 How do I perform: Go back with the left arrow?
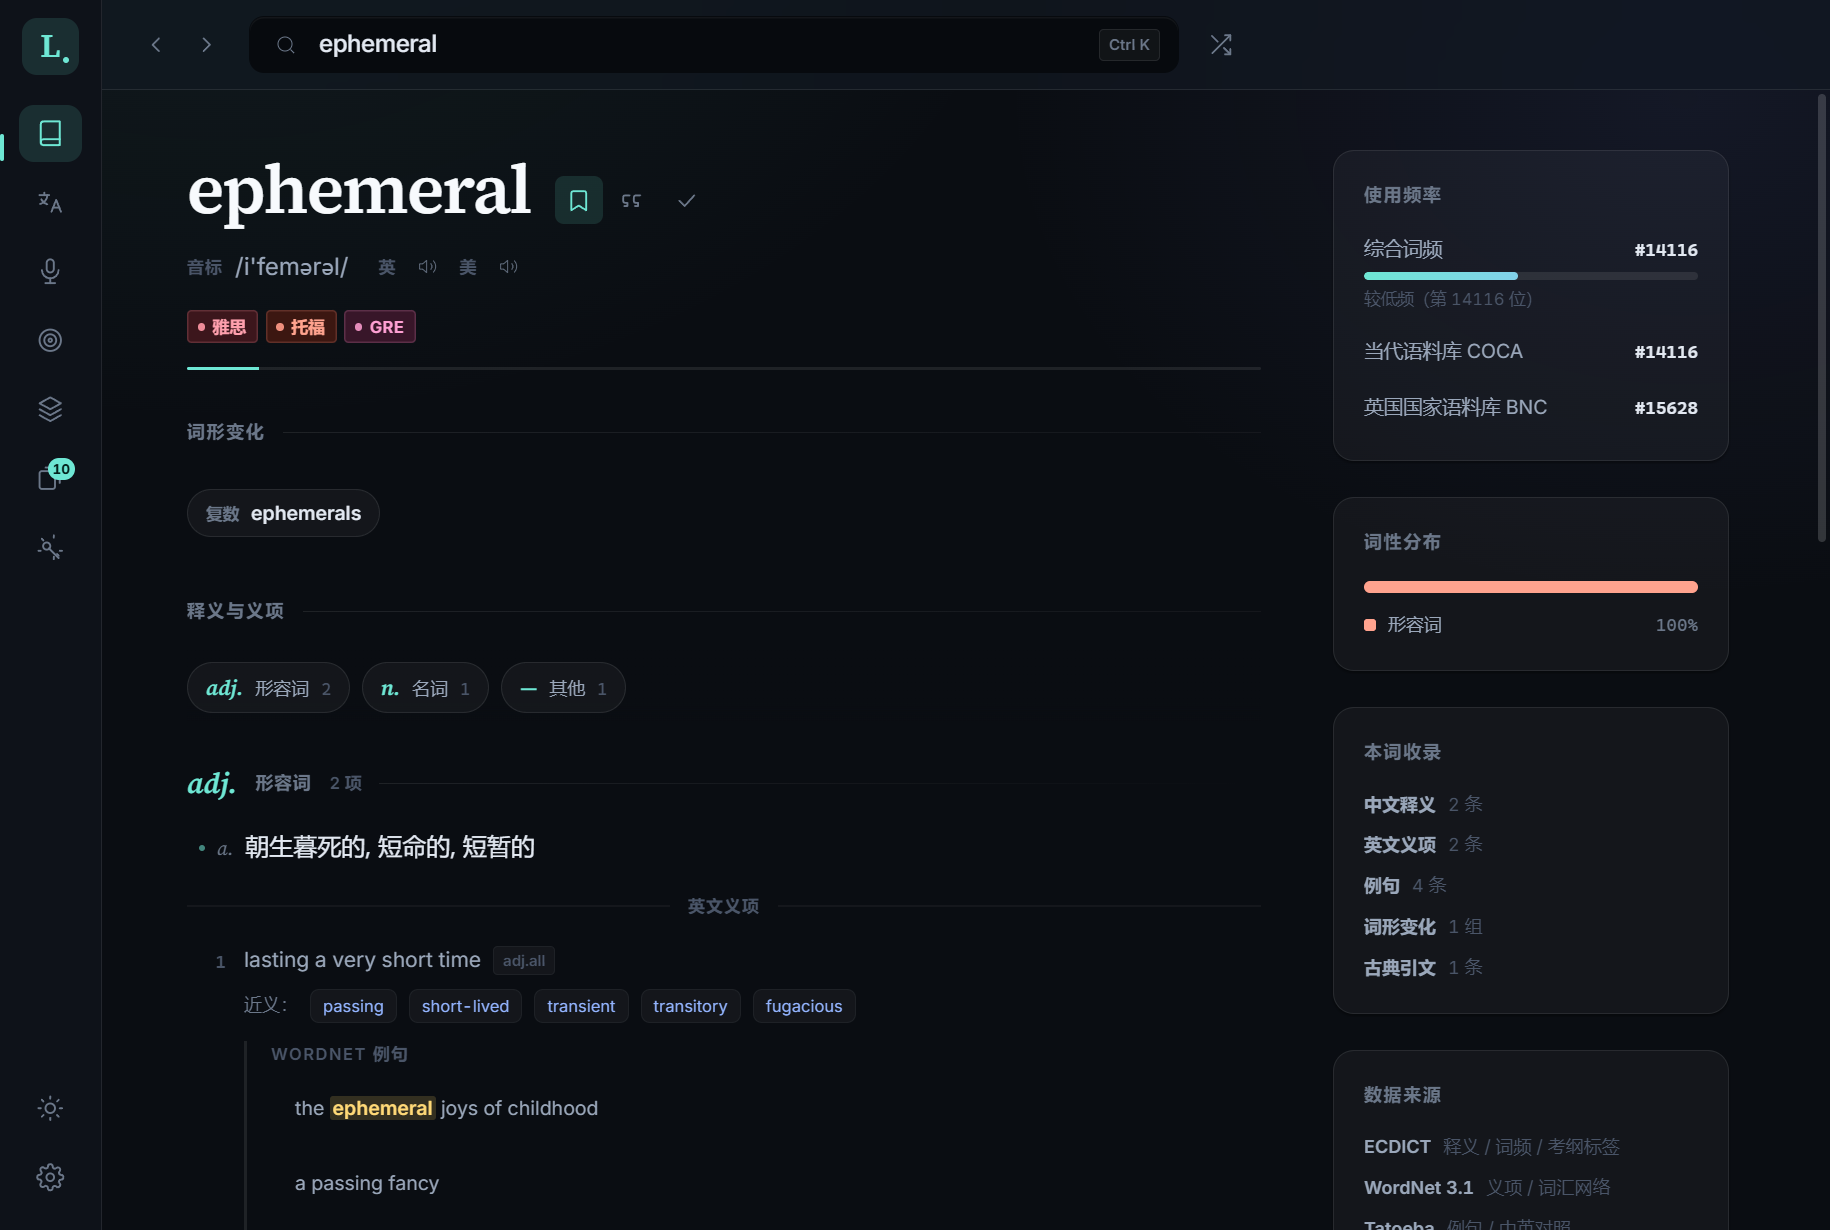coord(156,45)
